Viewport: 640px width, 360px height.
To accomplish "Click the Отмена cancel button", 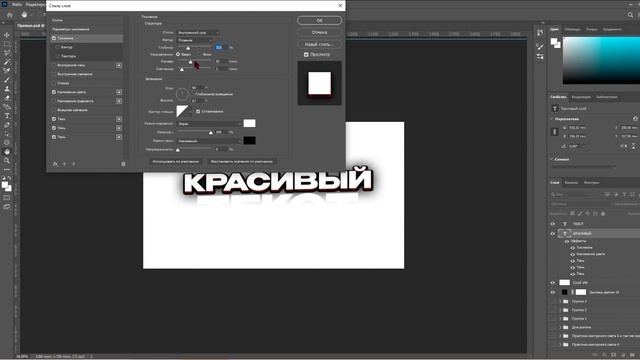I will 319,32.
